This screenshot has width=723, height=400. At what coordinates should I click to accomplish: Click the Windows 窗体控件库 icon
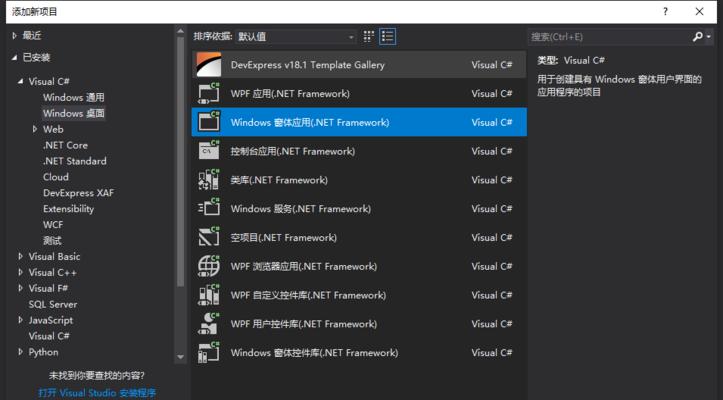[208, 352]
